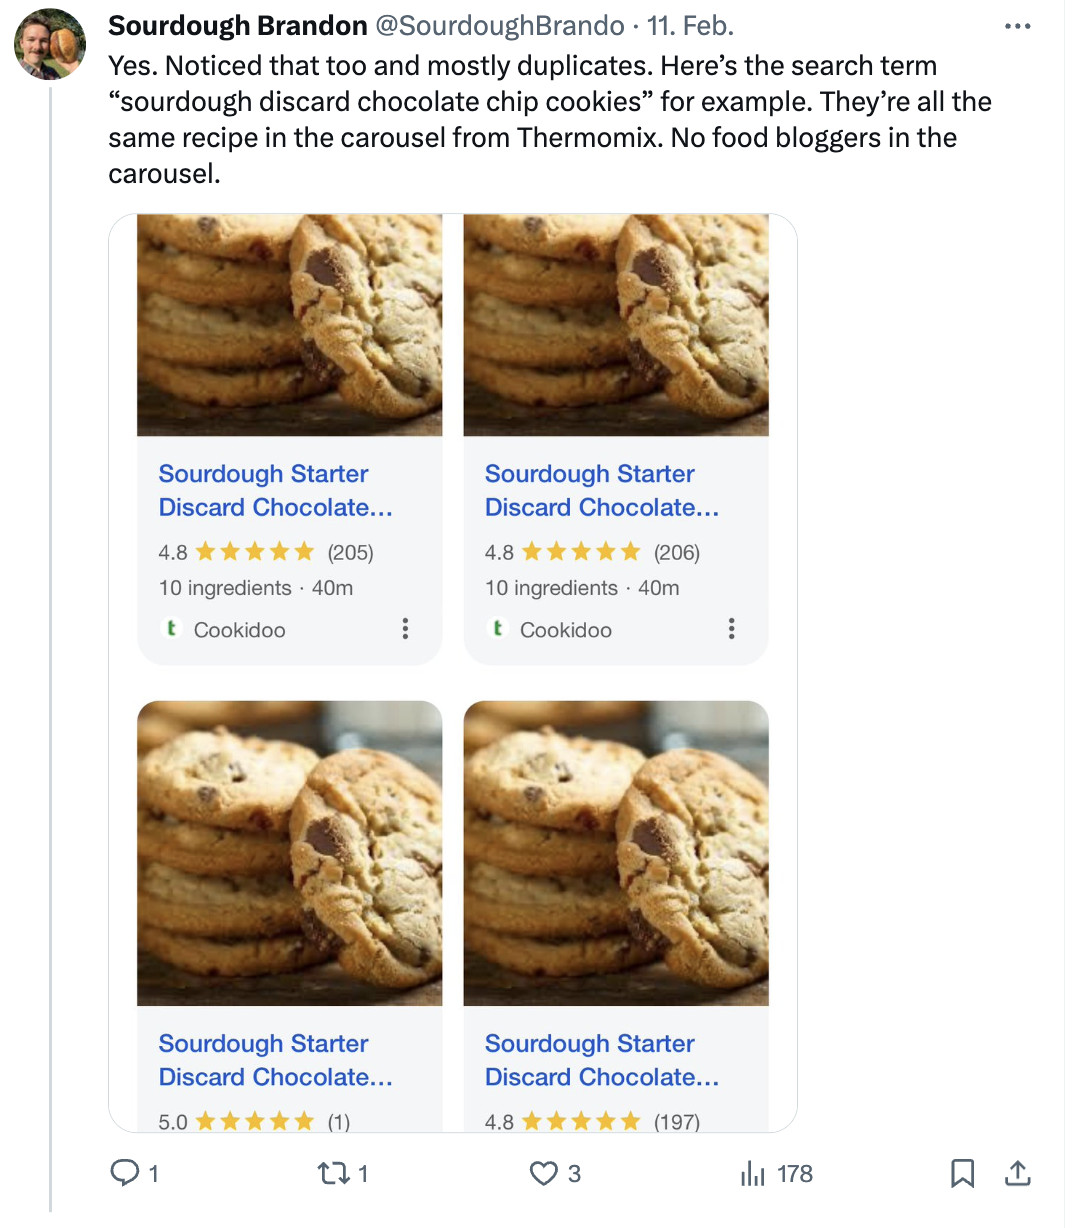Click the Cookidoo source icon on first recipe card
The width and height of the screenshot is (1076, 1228).
pyautogui.click(x=171, y=629)
